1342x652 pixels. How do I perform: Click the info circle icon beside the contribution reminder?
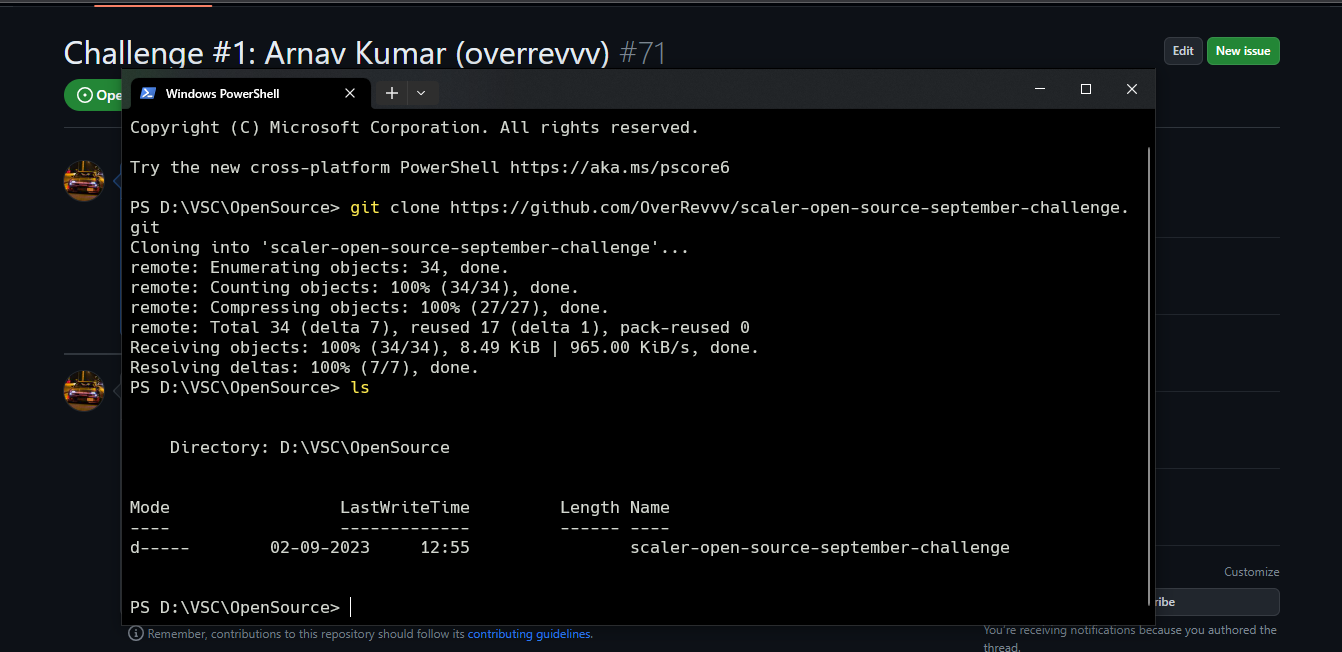pos(135,633)
